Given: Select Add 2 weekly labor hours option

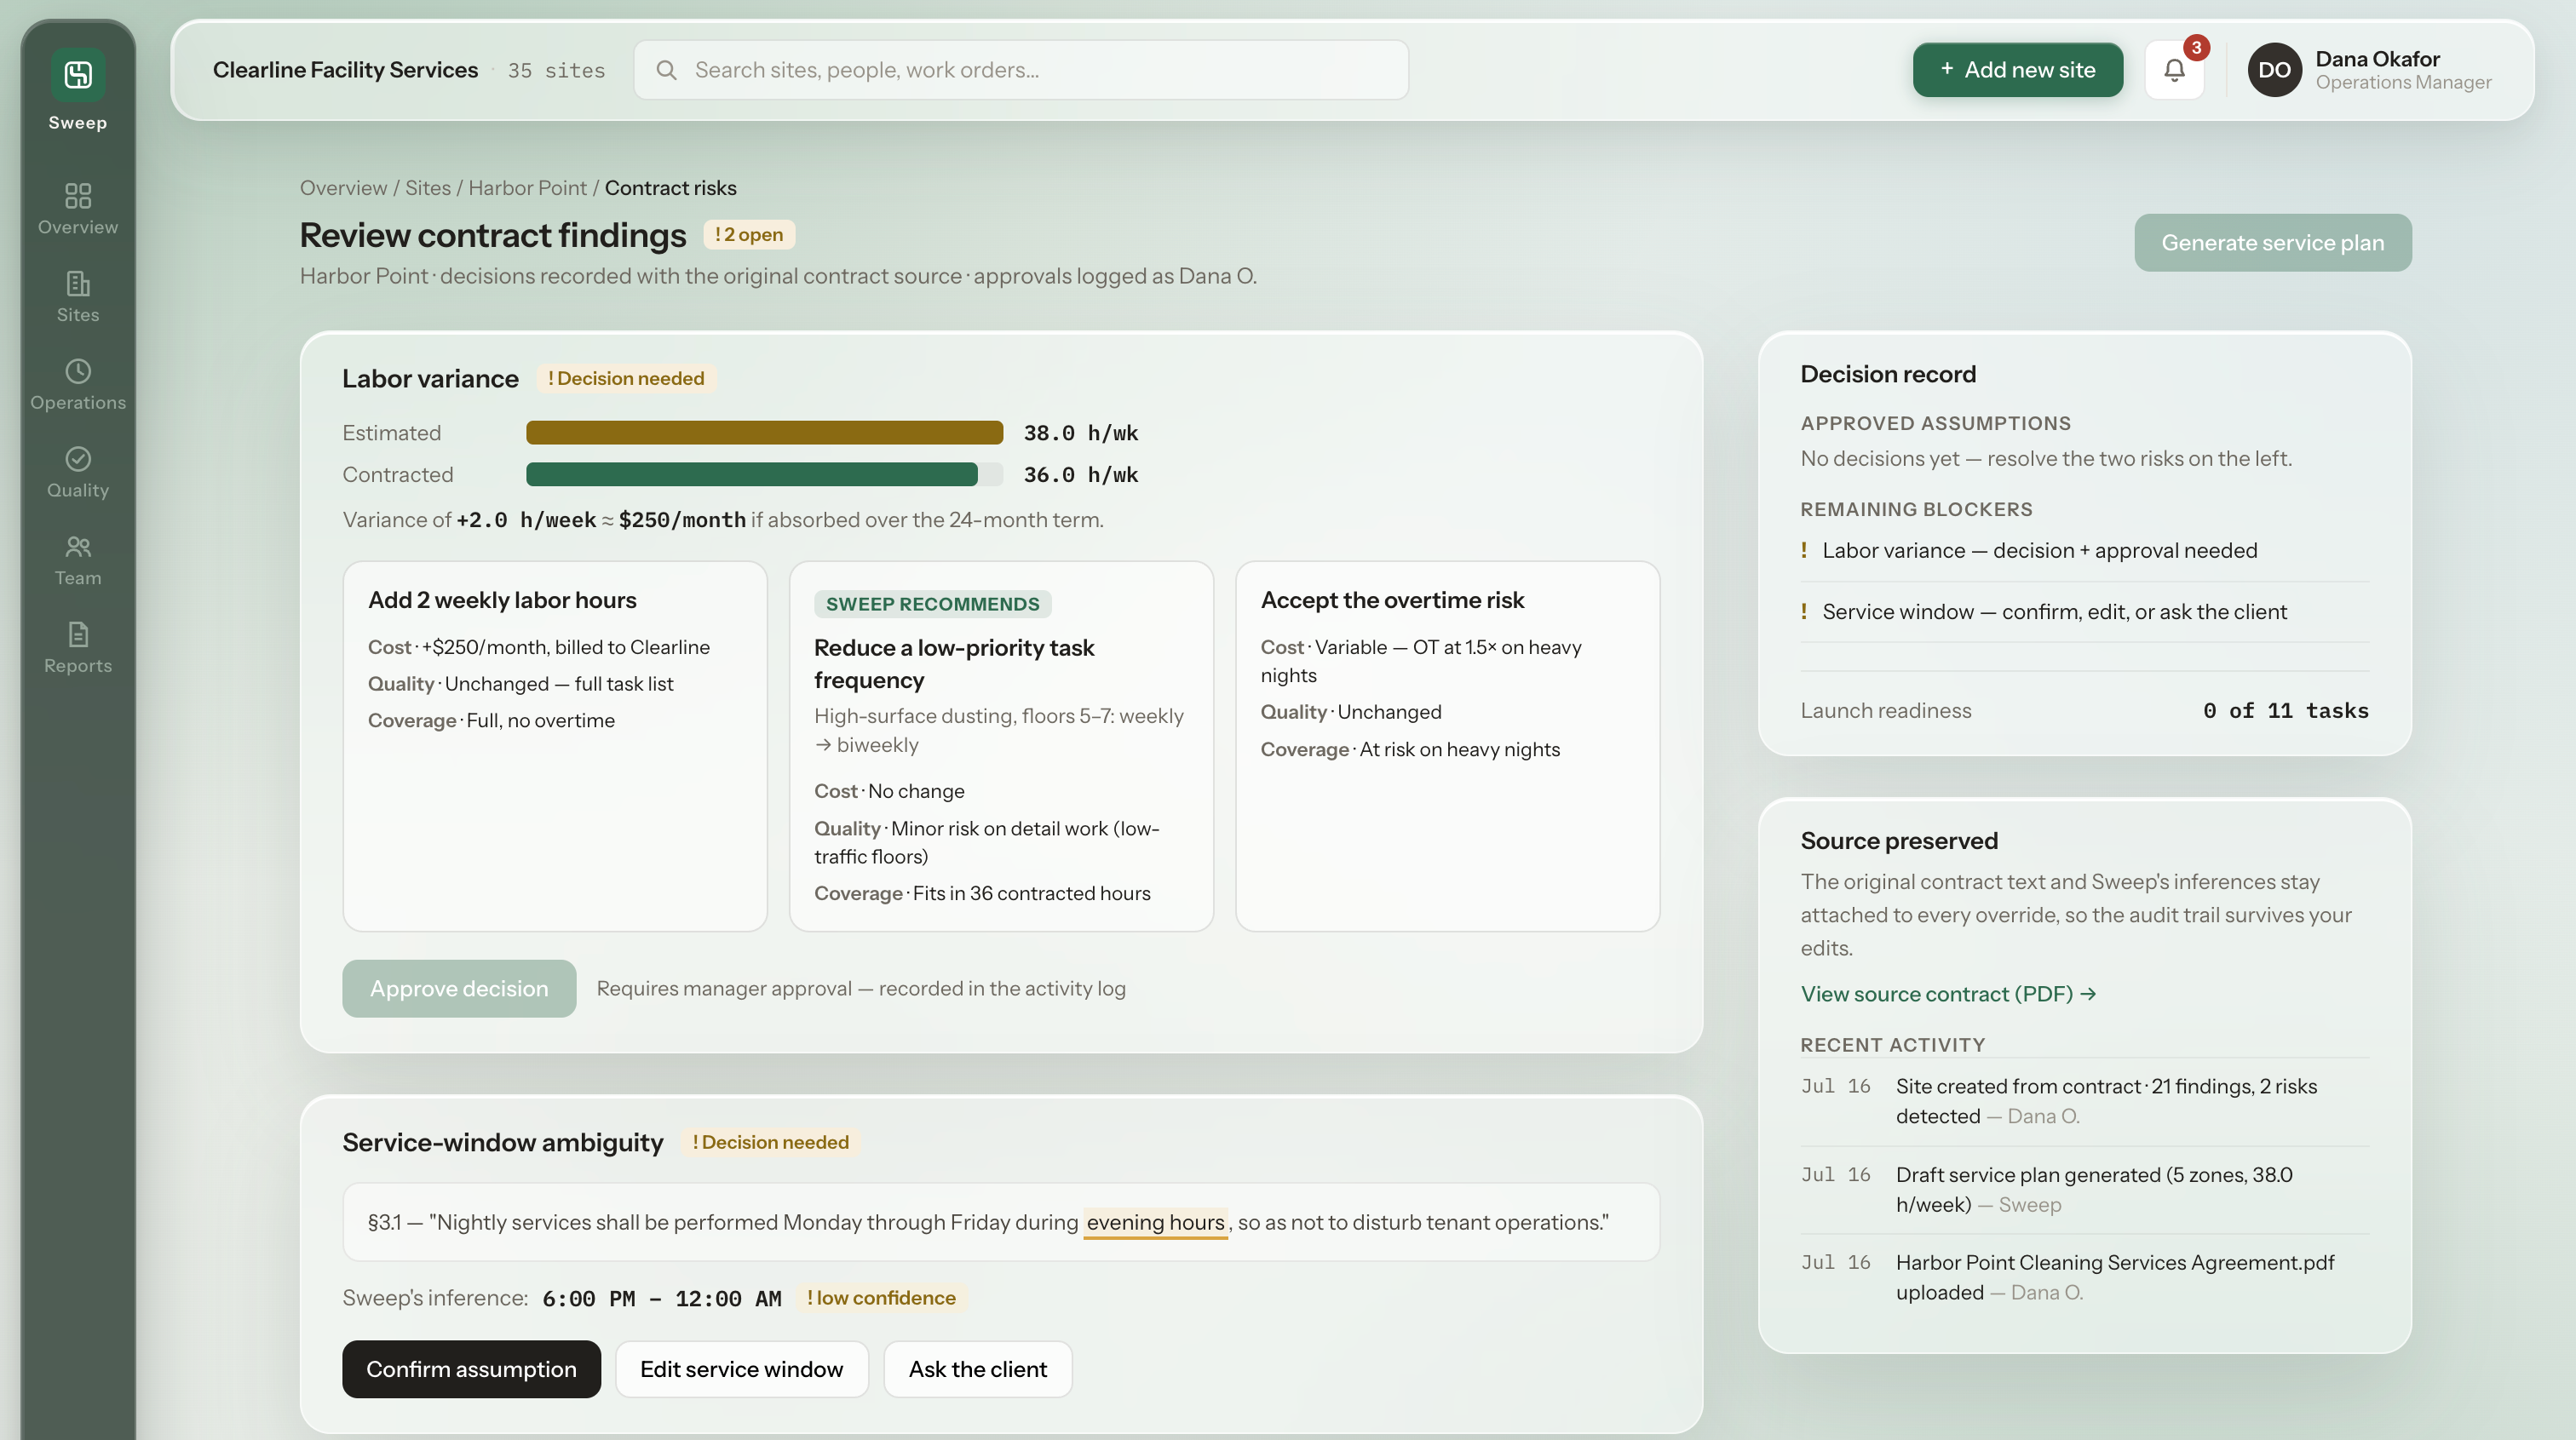Looking at the screenshot, I should coord(555,746).
